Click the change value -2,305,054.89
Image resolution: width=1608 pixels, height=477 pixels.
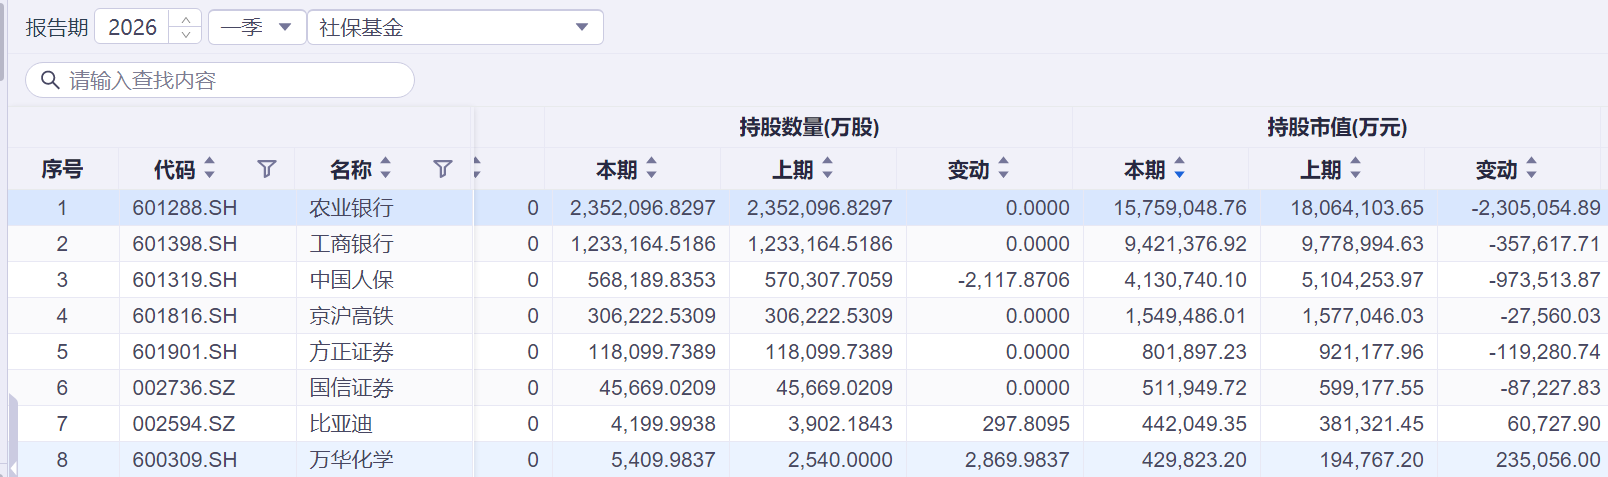pos(1536,208)
